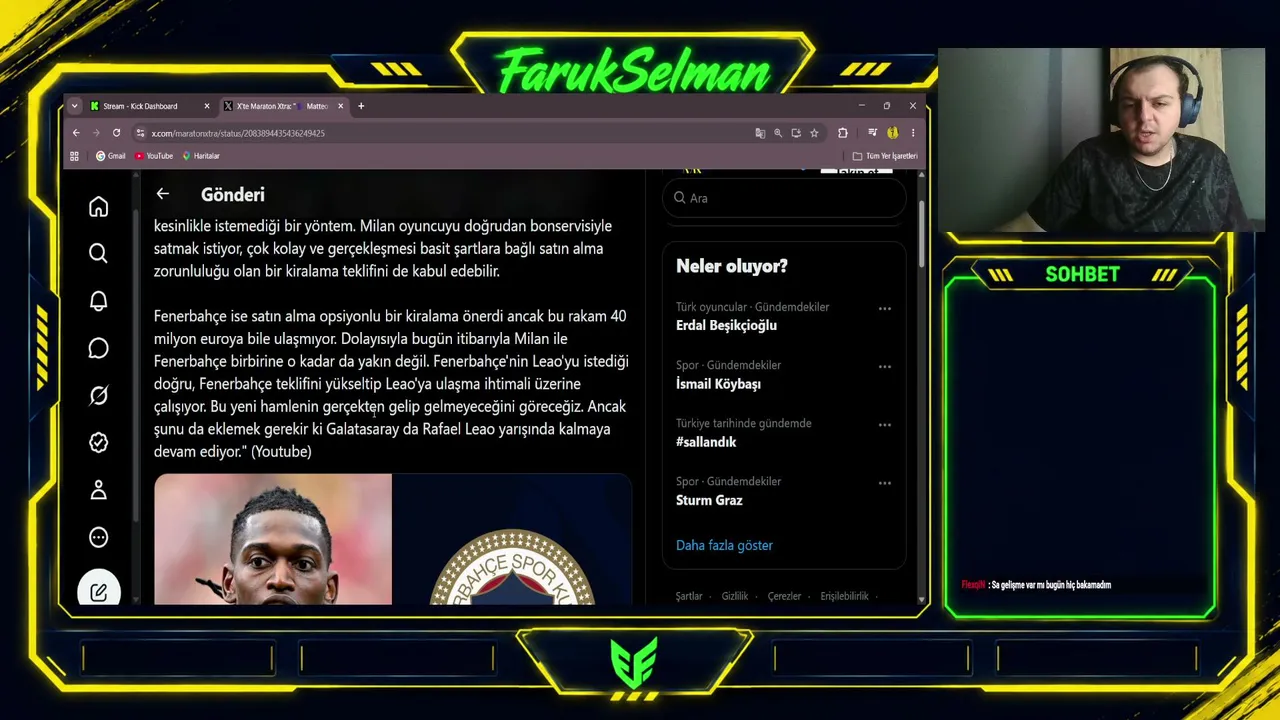Open the Chrome three-dot menu

click(x=912, y=133)
